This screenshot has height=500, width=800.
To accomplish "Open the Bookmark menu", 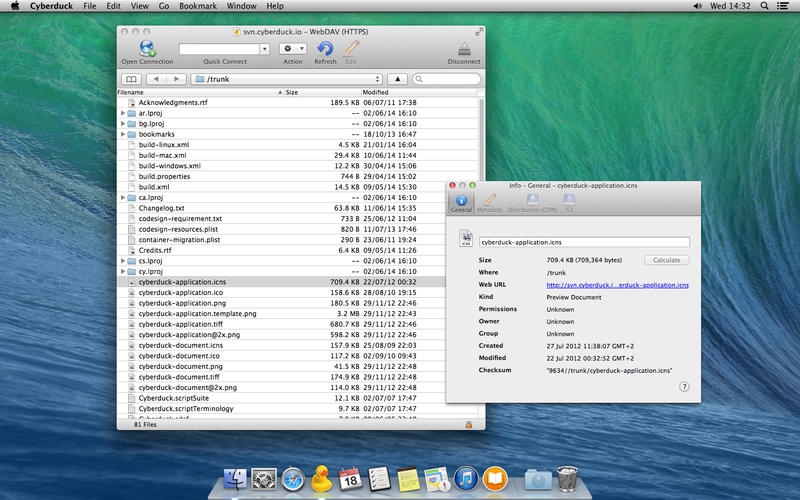I will pyautogui.click(x=198, y=6).
